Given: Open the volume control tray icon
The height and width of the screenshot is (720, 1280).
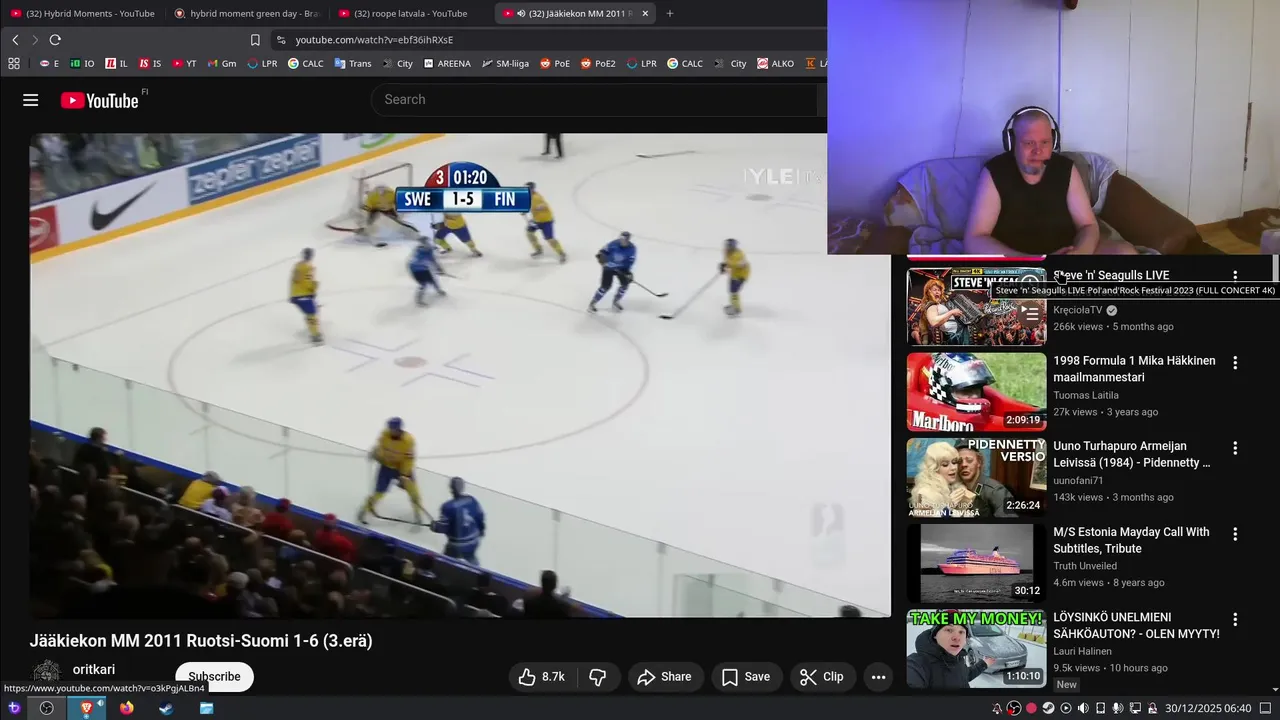Looking at the screenshot, I should pyautogui.click(x=1083, y=708).
